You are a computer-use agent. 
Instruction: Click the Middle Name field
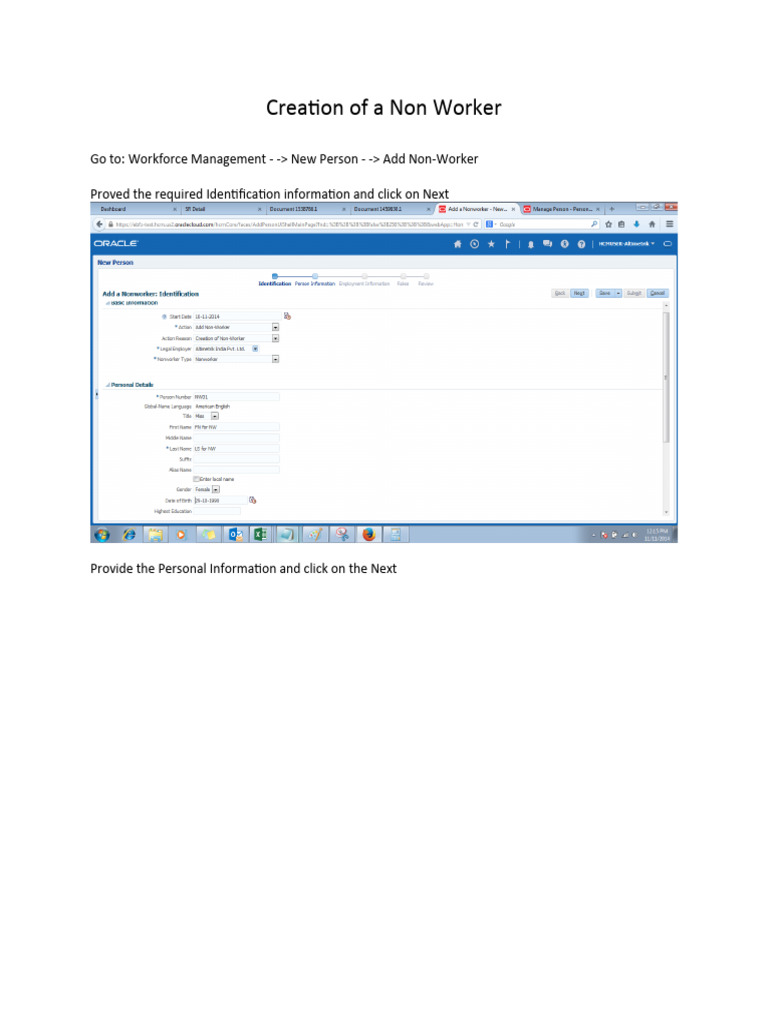coord(236,438)
